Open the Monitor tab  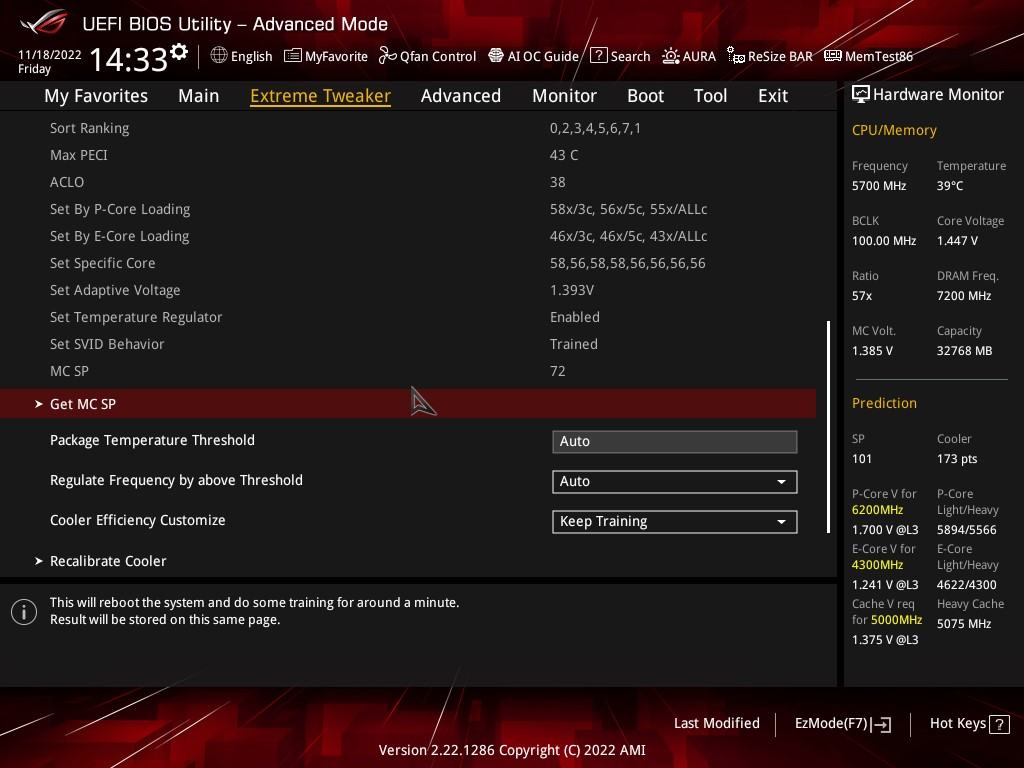(564, 96)
